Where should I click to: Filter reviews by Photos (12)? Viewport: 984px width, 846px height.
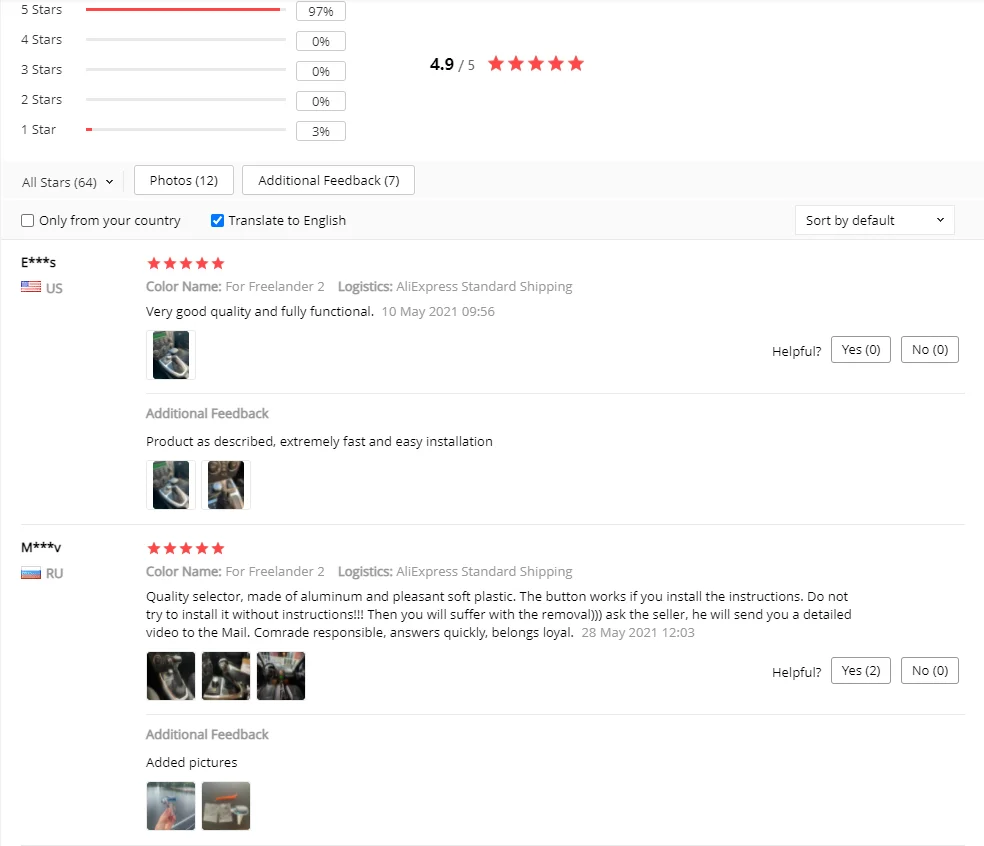[x=184, y=180]
